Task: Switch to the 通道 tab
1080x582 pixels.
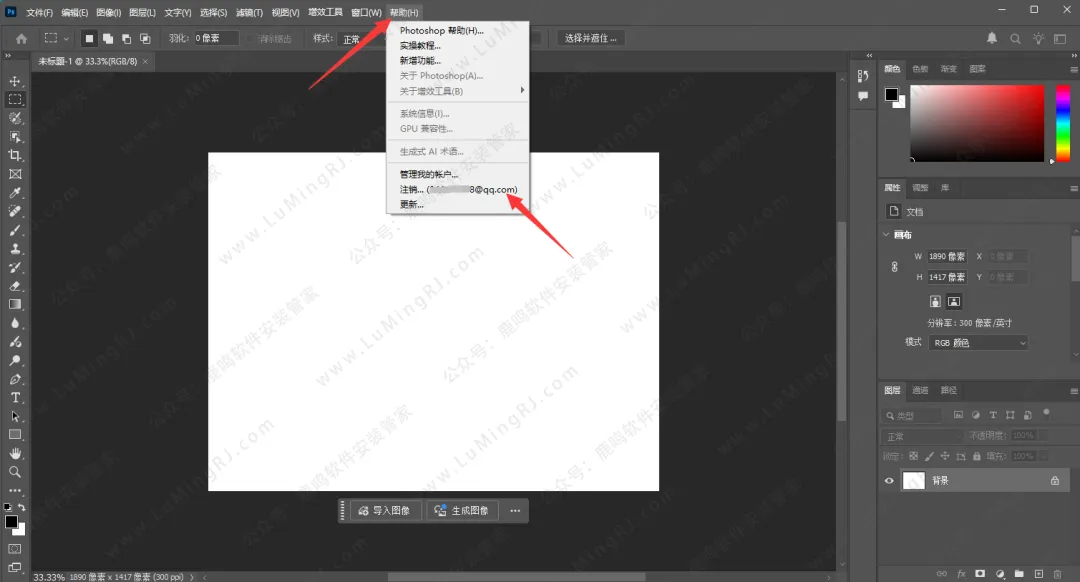Action: pyautogui.click(x=920, y=391)
